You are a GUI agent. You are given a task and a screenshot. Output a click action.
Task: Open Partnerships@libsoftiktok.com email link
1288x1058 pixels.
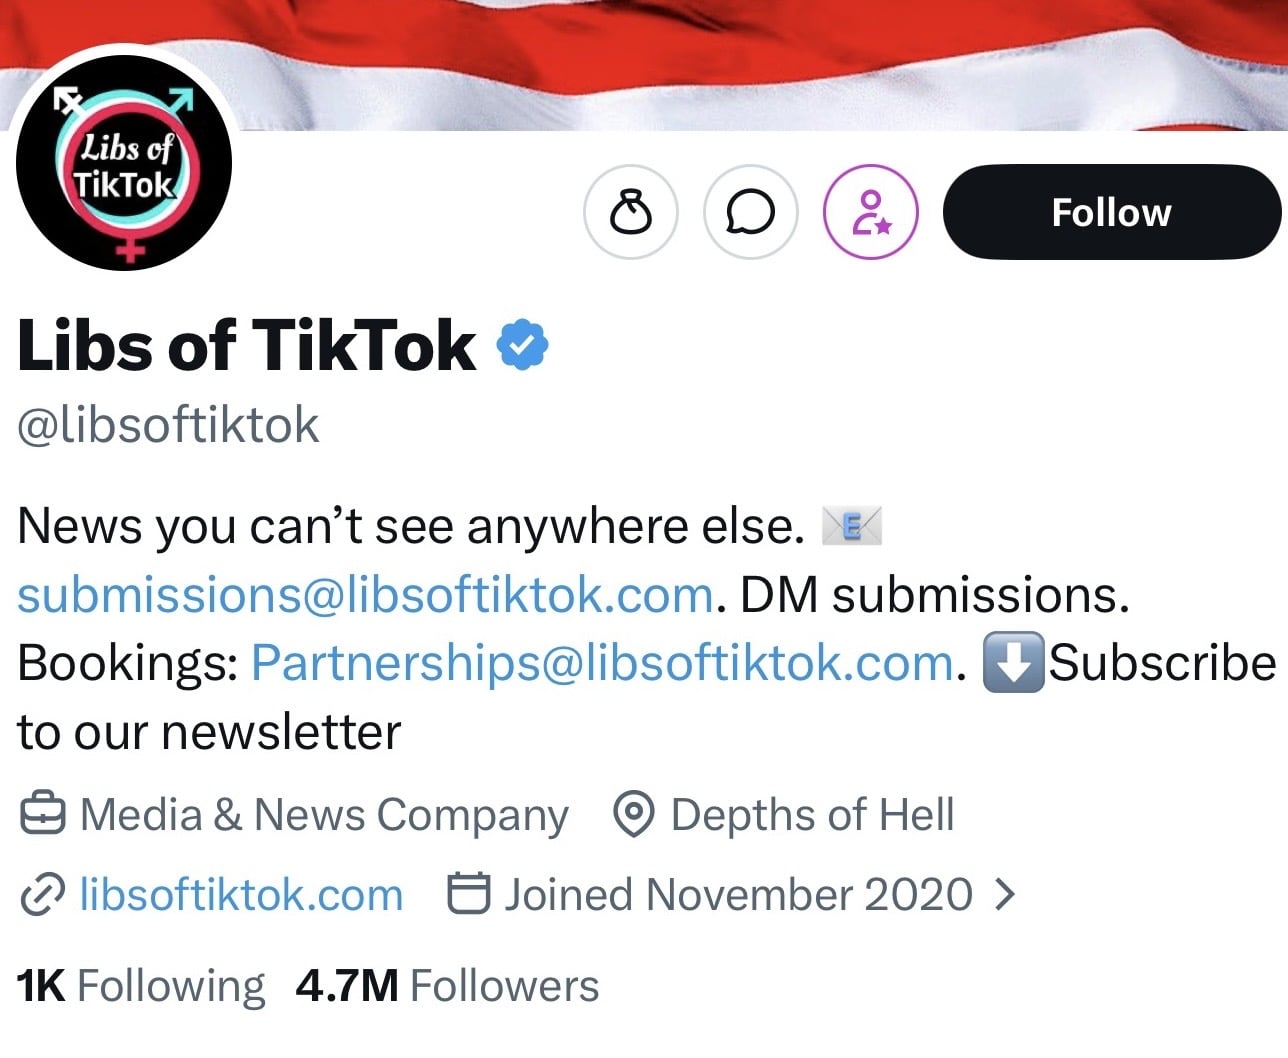(x=602, y=663)
